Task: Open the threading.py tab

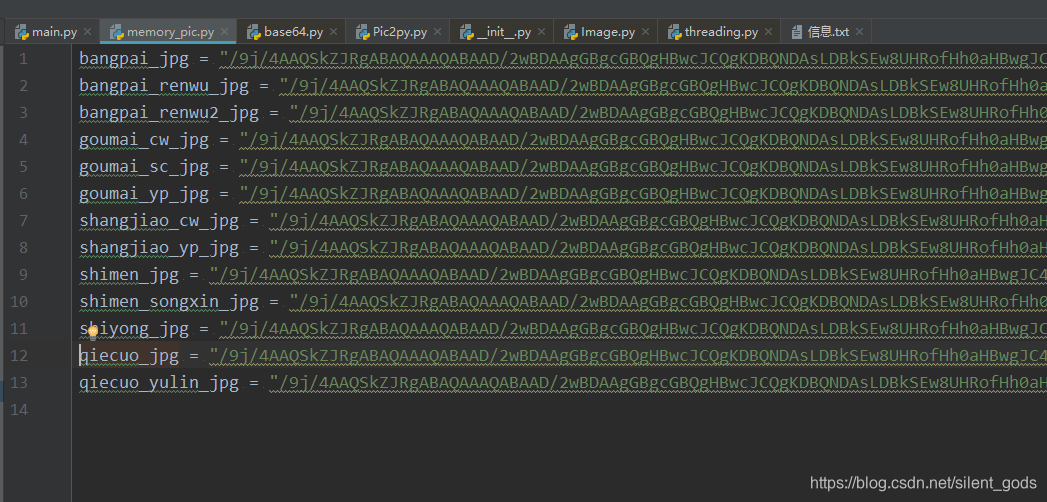Action: [x=721, y=31]
